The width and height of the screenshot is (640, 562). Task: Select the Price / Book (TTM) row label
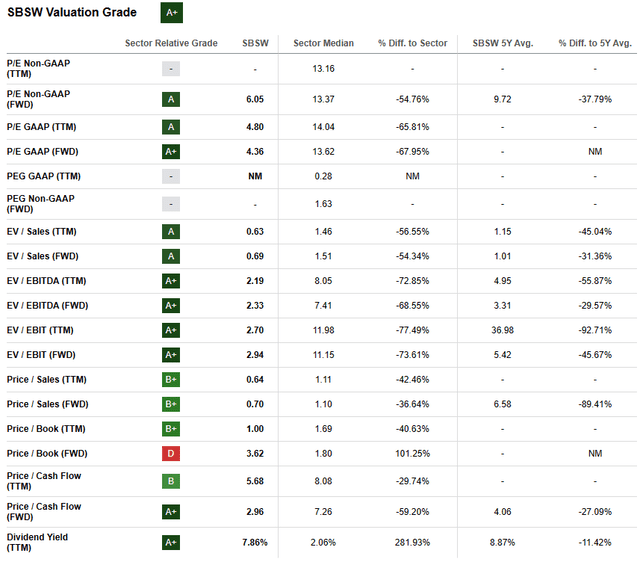46,429
